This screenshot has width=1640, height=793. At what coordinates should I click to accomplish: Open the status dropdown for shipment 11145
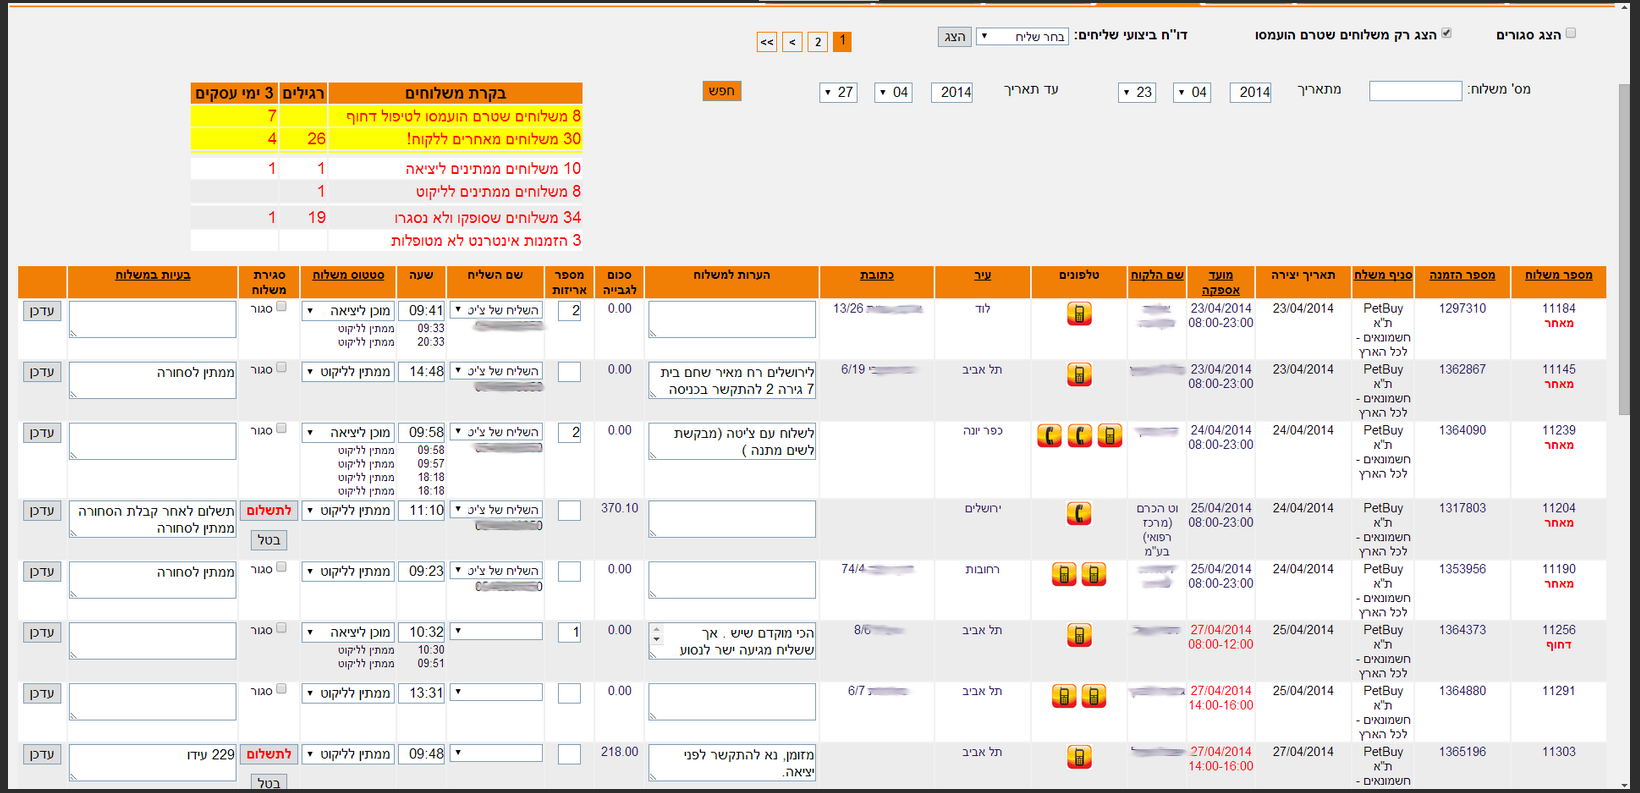347,372
